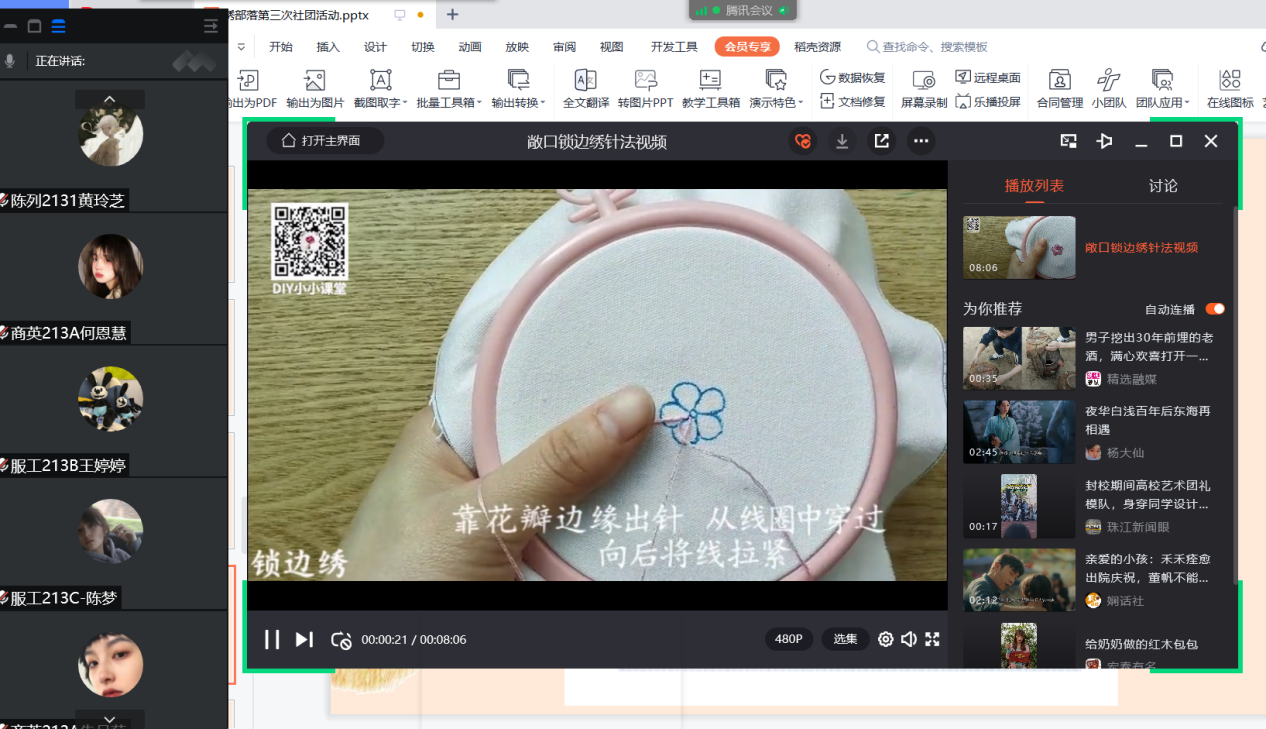Screen dimensions: 1266x729
Task: Switch the player to mini window mode
Action: point(1068,141)
